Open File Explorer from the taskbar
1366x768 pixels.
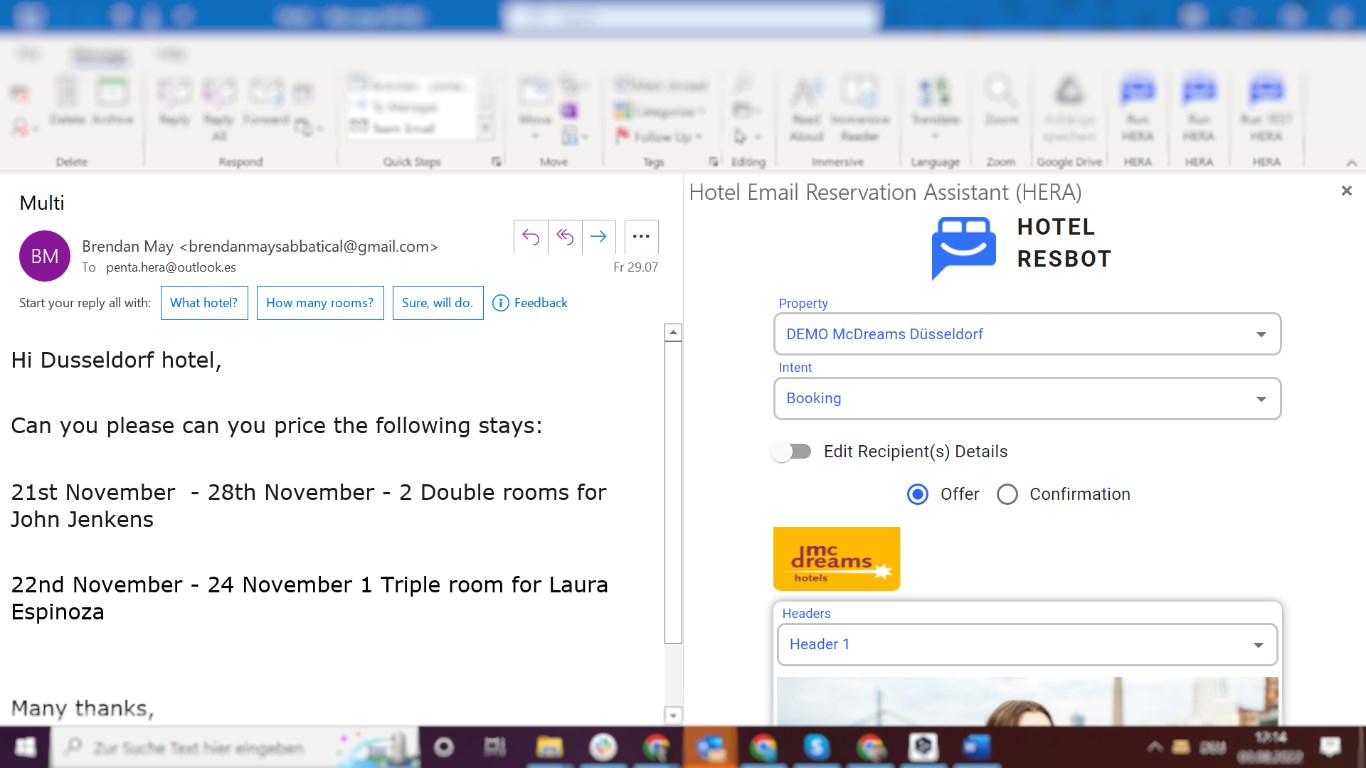550,747
